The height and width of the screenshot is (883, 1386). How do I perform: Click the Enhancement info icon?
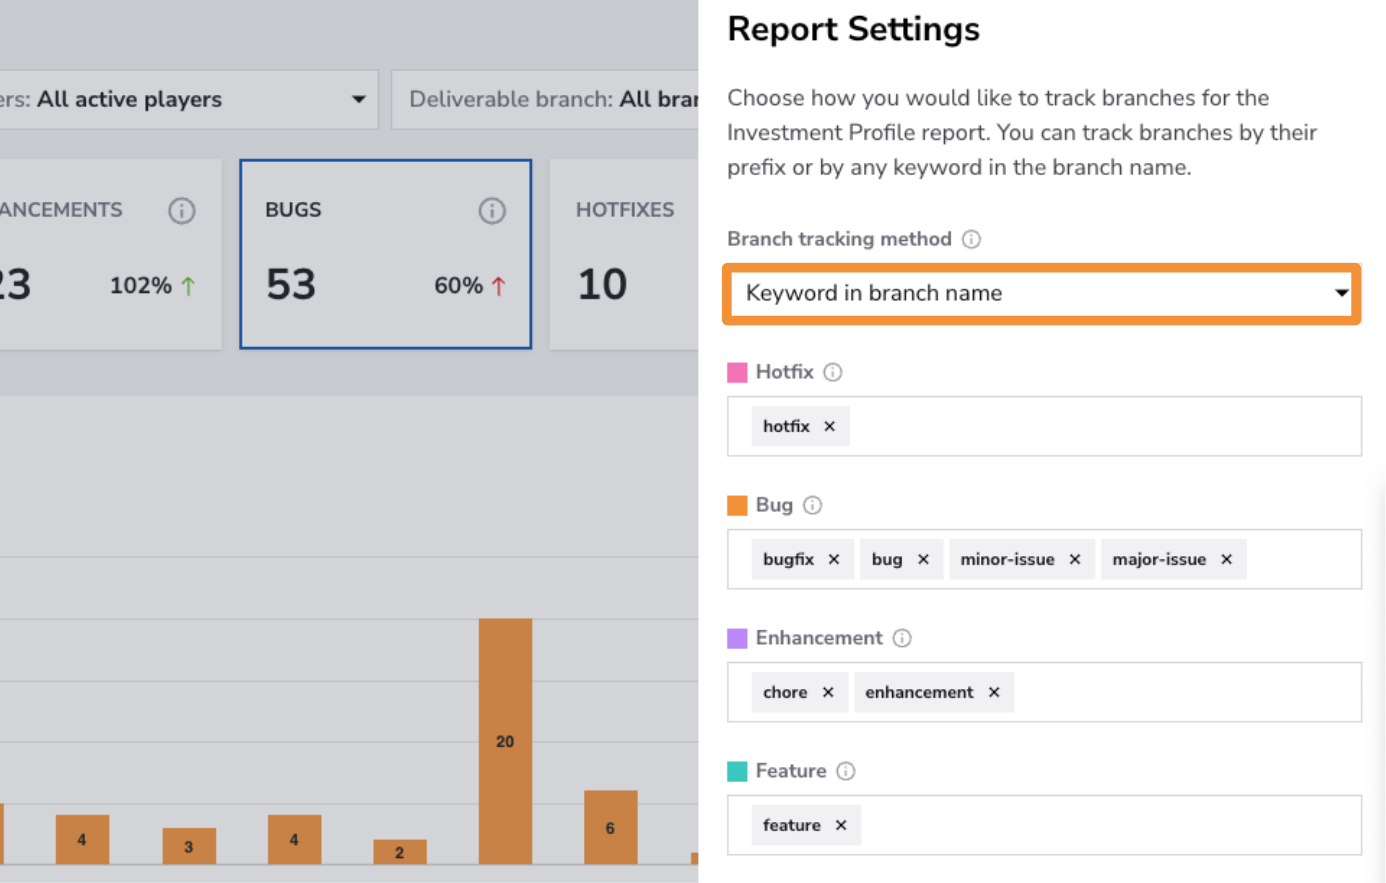902,638
